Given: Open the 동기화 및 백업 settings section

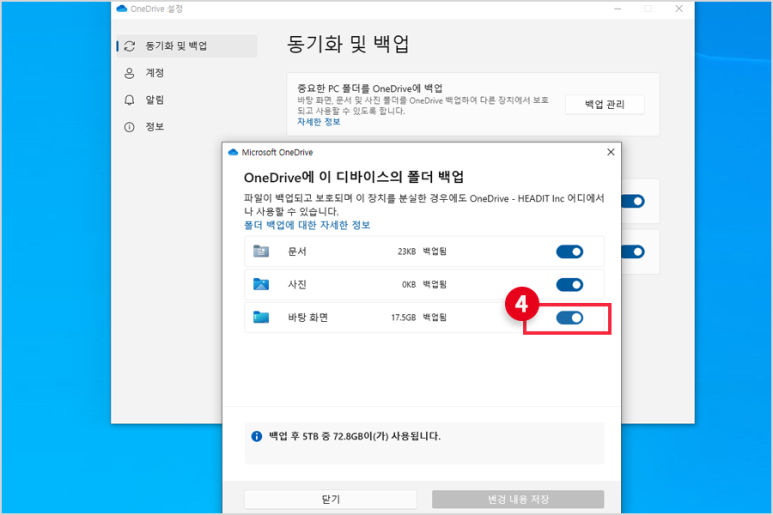Looking at the screenshot, I should click(x=187, y=46).
